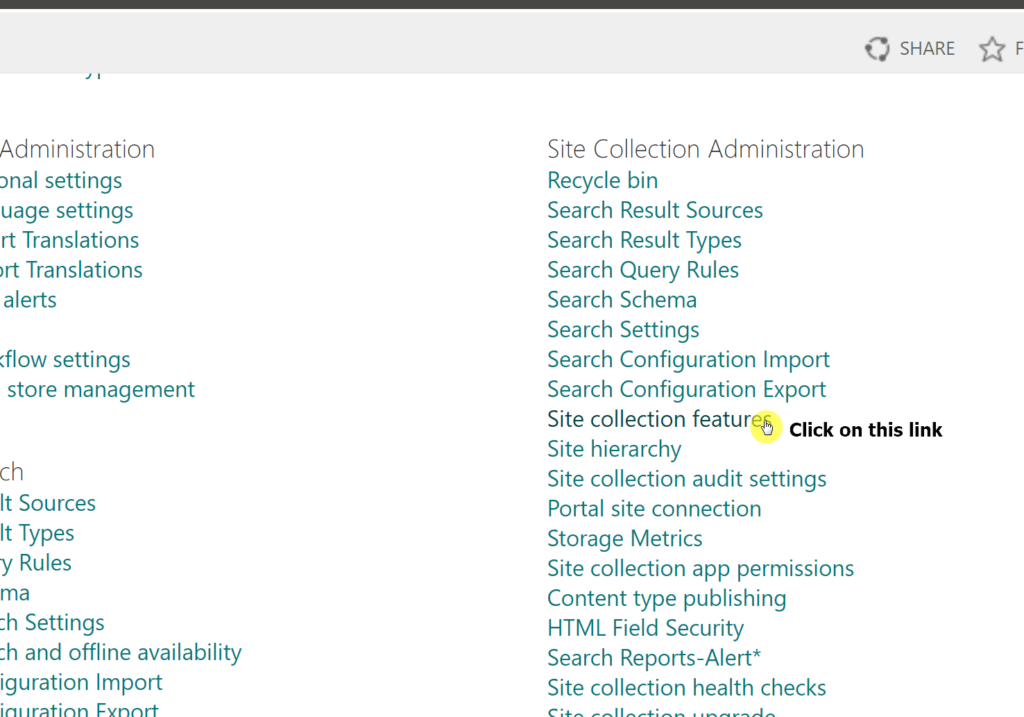Open the Search Settings link in the left column
The image size is (1024, 717).
52,623
